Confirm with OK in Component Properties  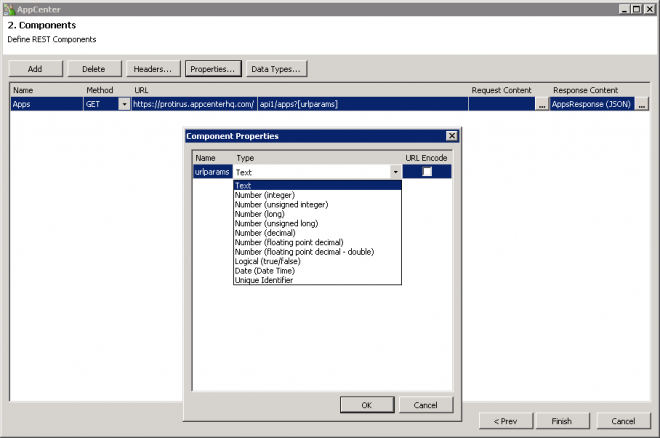pyautogui.click(x=367, y=405)
